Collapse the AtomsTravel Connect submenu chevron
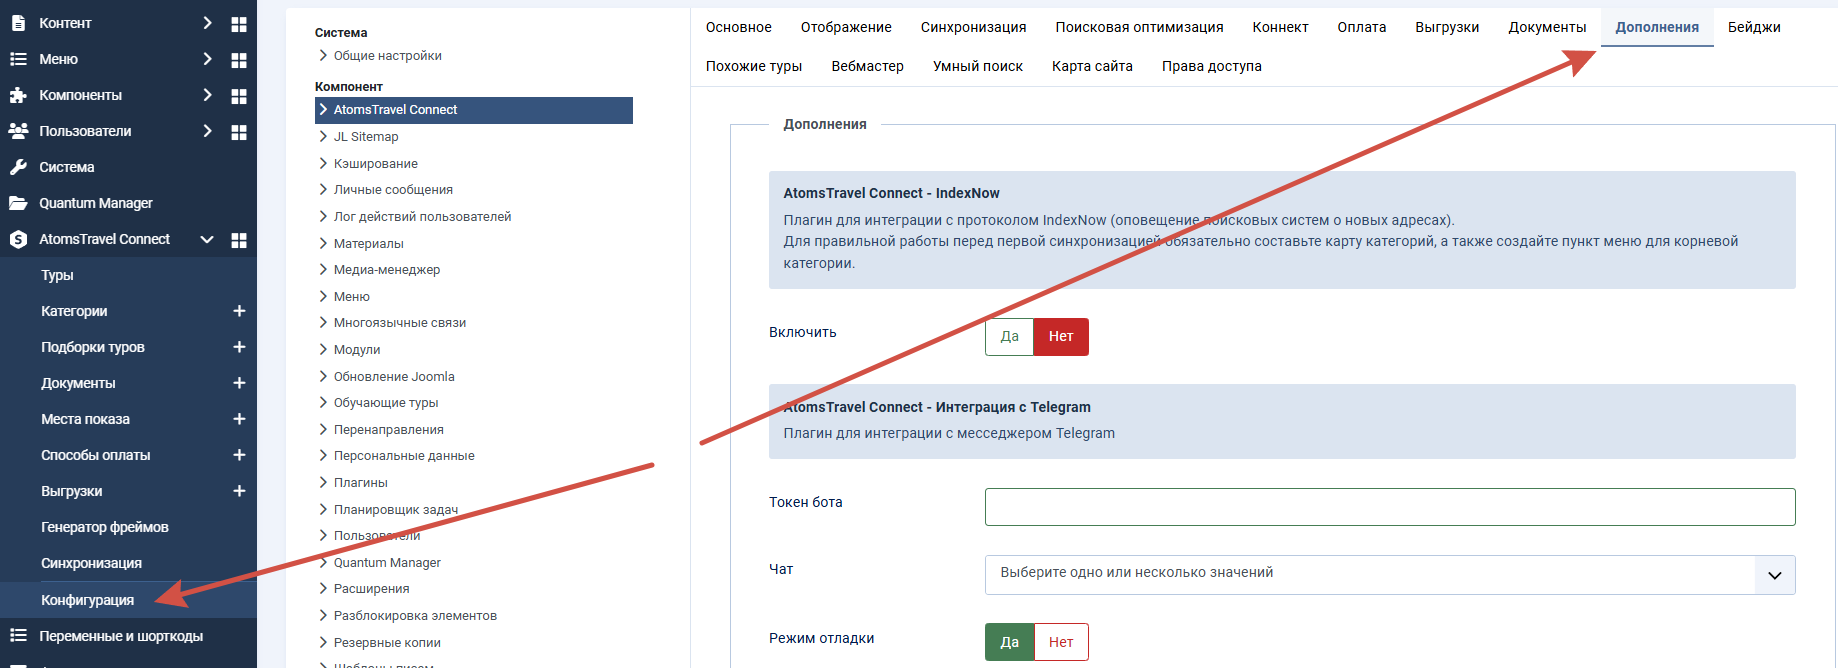This screenshot has height=668, width=1838. pyautogui.click(x=207, y=239)
